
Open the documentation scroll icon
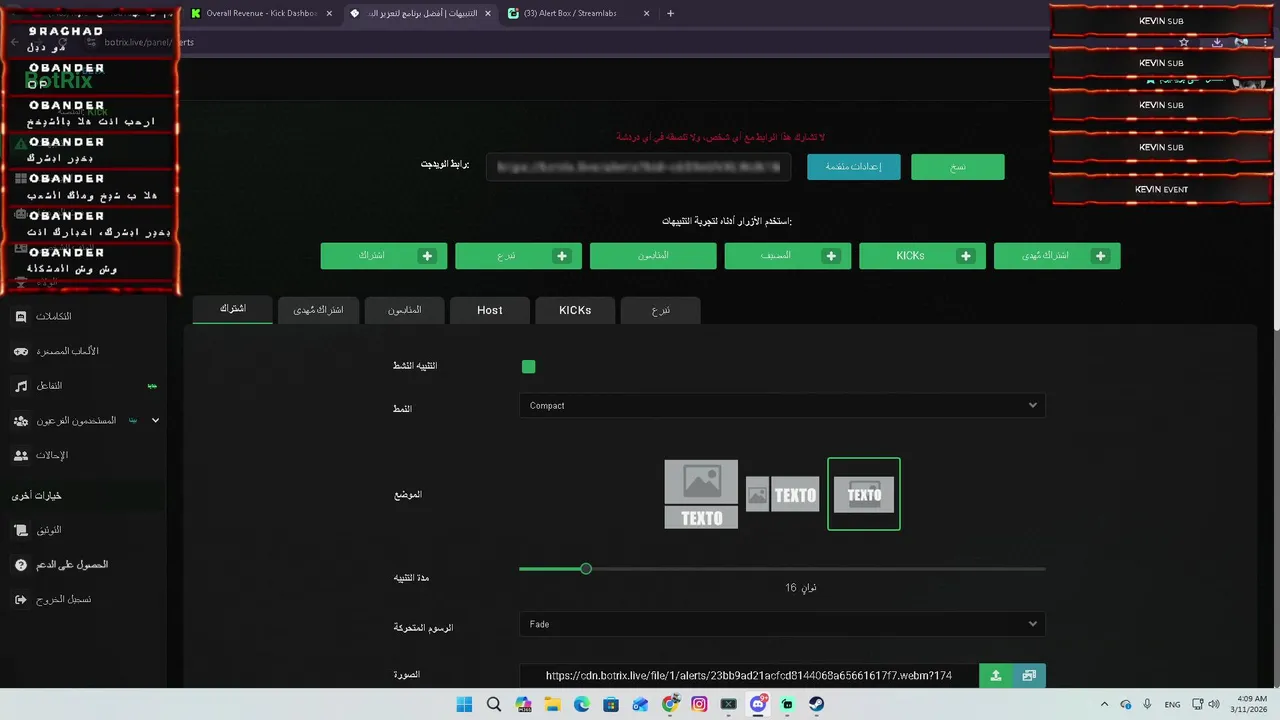(21, 530)
